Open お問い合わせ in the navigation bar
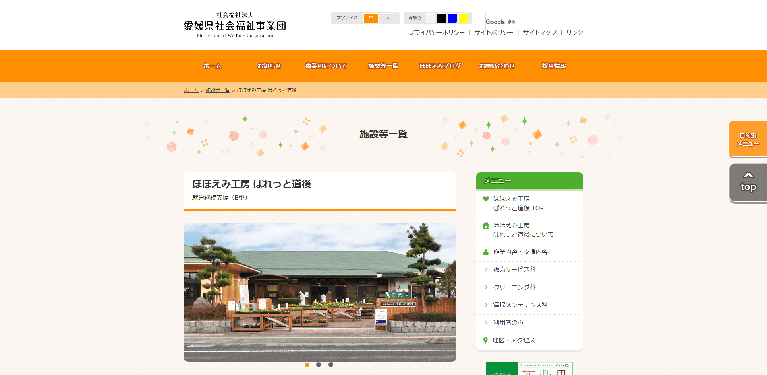 point(496,66)
